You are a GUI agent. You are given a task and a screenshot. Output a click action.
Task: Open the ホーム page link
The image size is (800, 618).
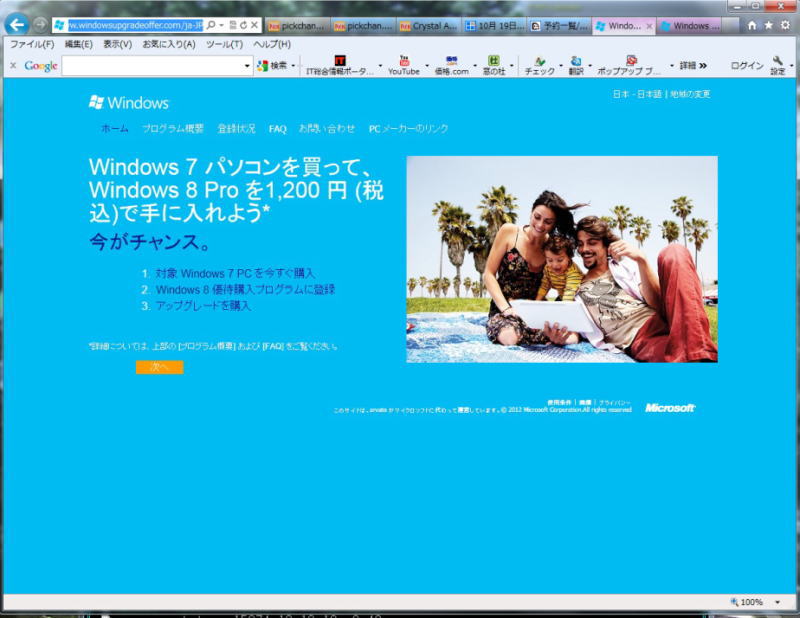[115, 129]
